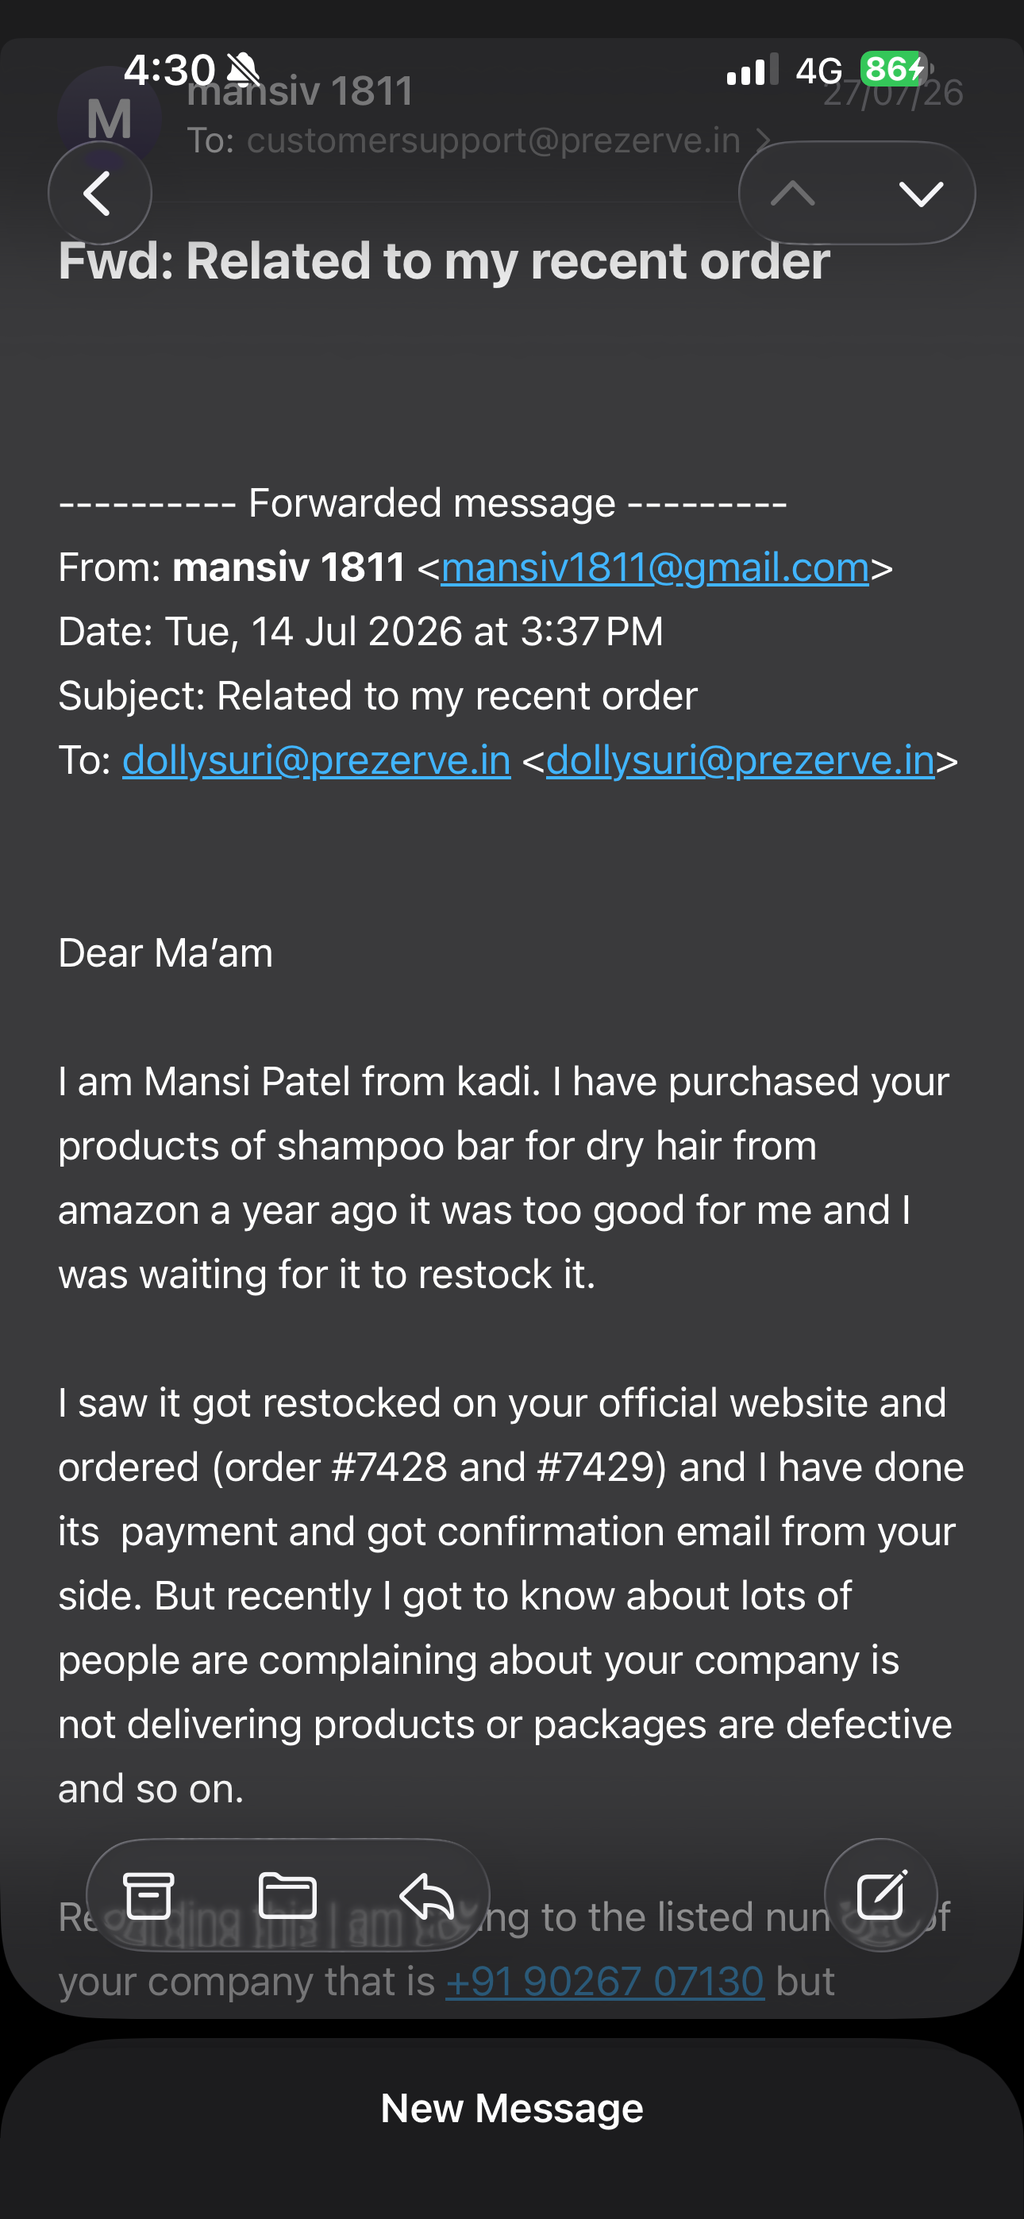
Task: Tap the subject Fwd: Related to my recent order
Action: [x=444, y=261]
